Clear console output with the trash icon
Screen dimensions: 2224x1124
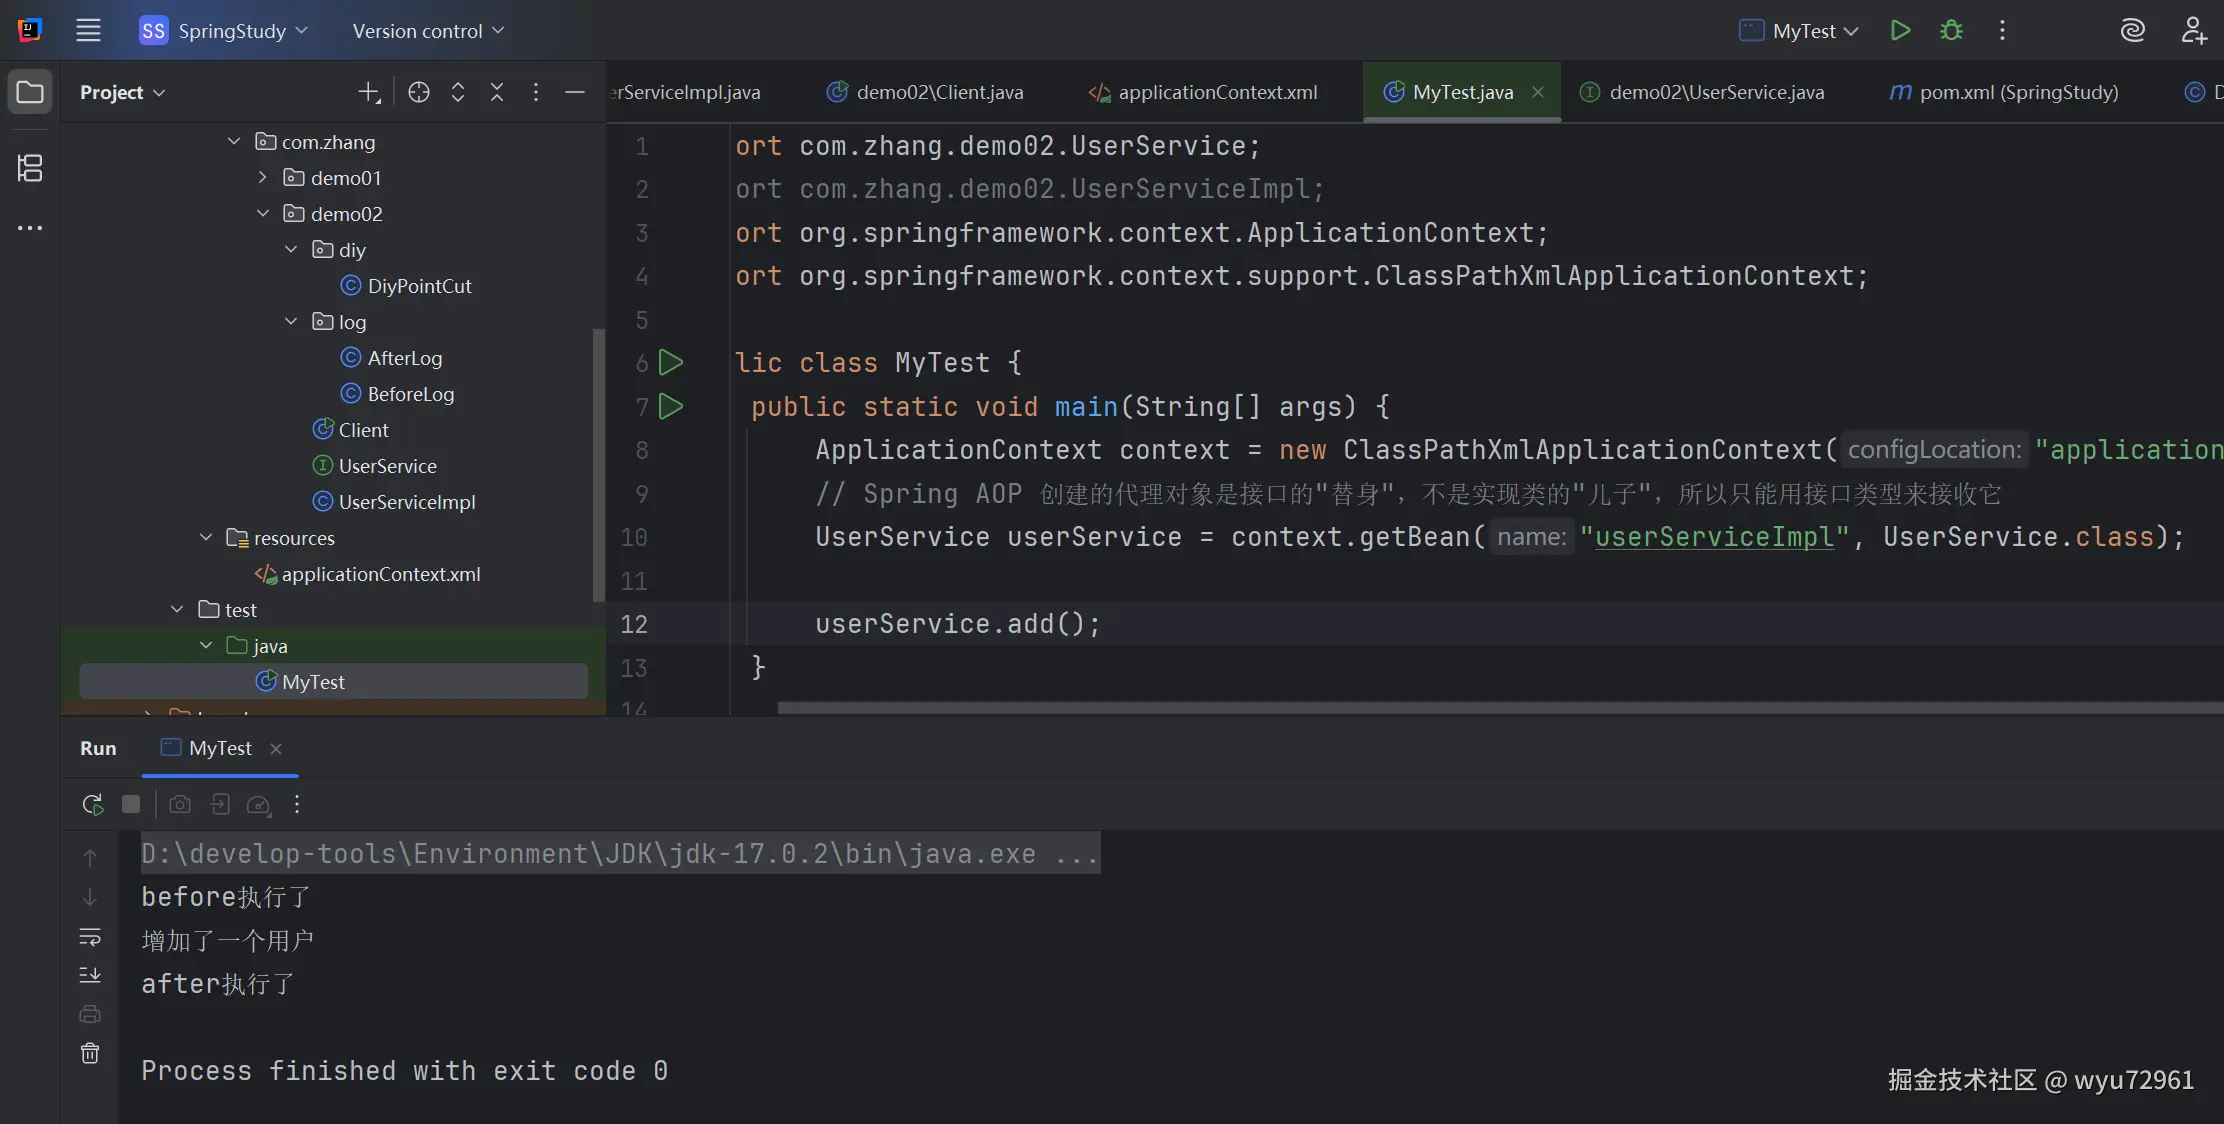tap(90, 1053)
